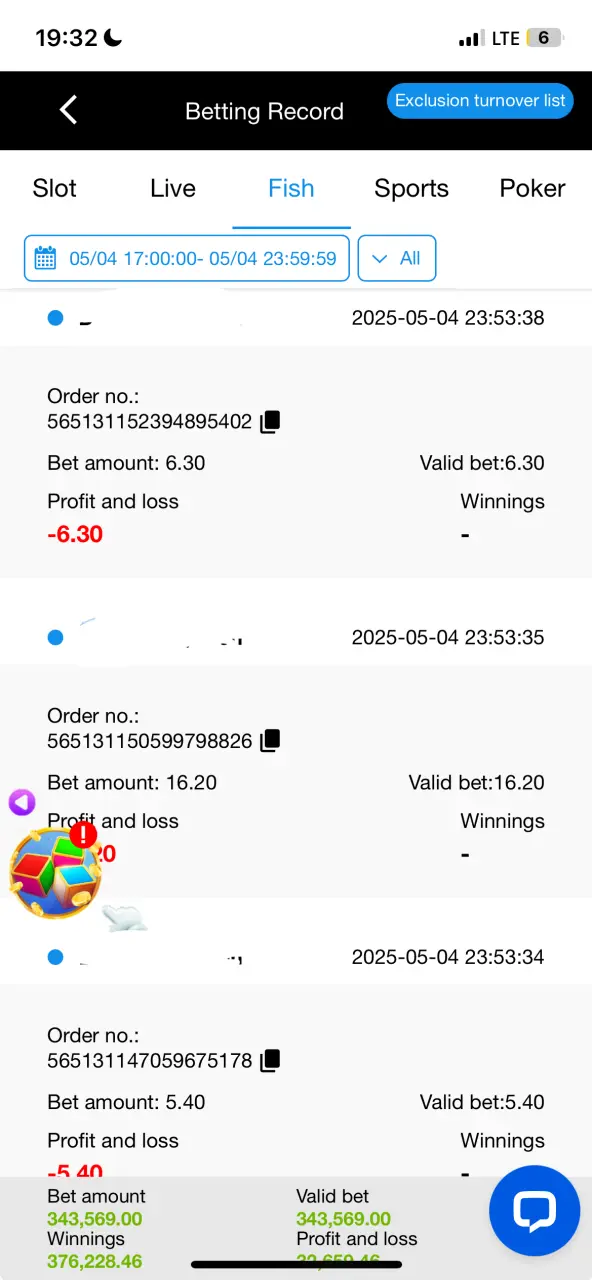Viewport: 592px width, 1280px height.
Task: Select the Sports tab
Action: coord(411,188)
